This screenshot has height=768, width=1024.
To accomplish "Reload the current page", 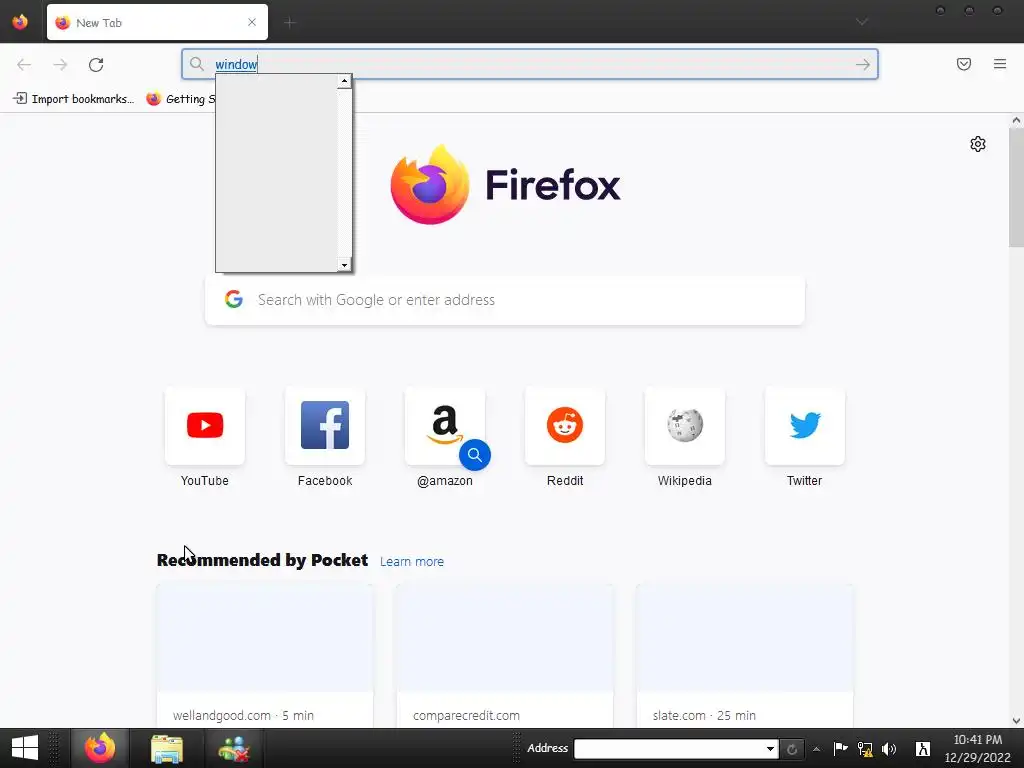I will pyautogui.click(x=96, y=65).
